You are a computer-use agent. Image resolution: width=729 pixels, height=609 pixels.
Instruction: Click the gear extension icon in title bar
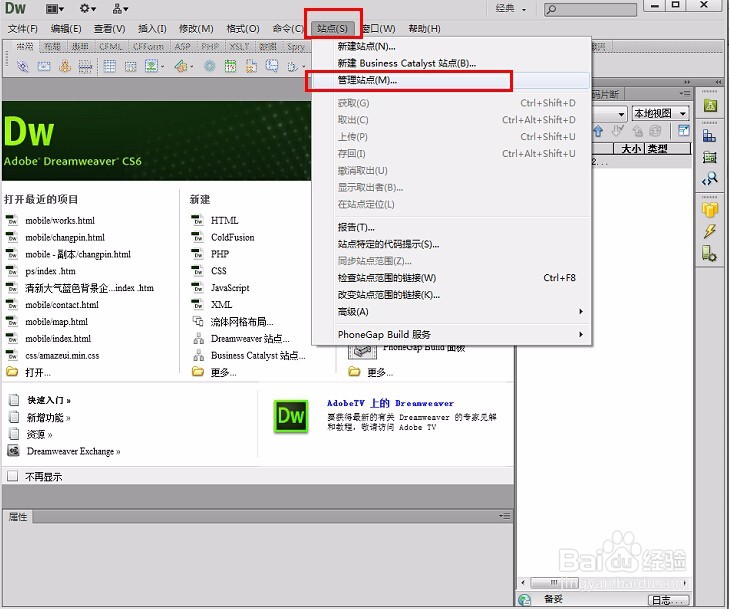87,8
